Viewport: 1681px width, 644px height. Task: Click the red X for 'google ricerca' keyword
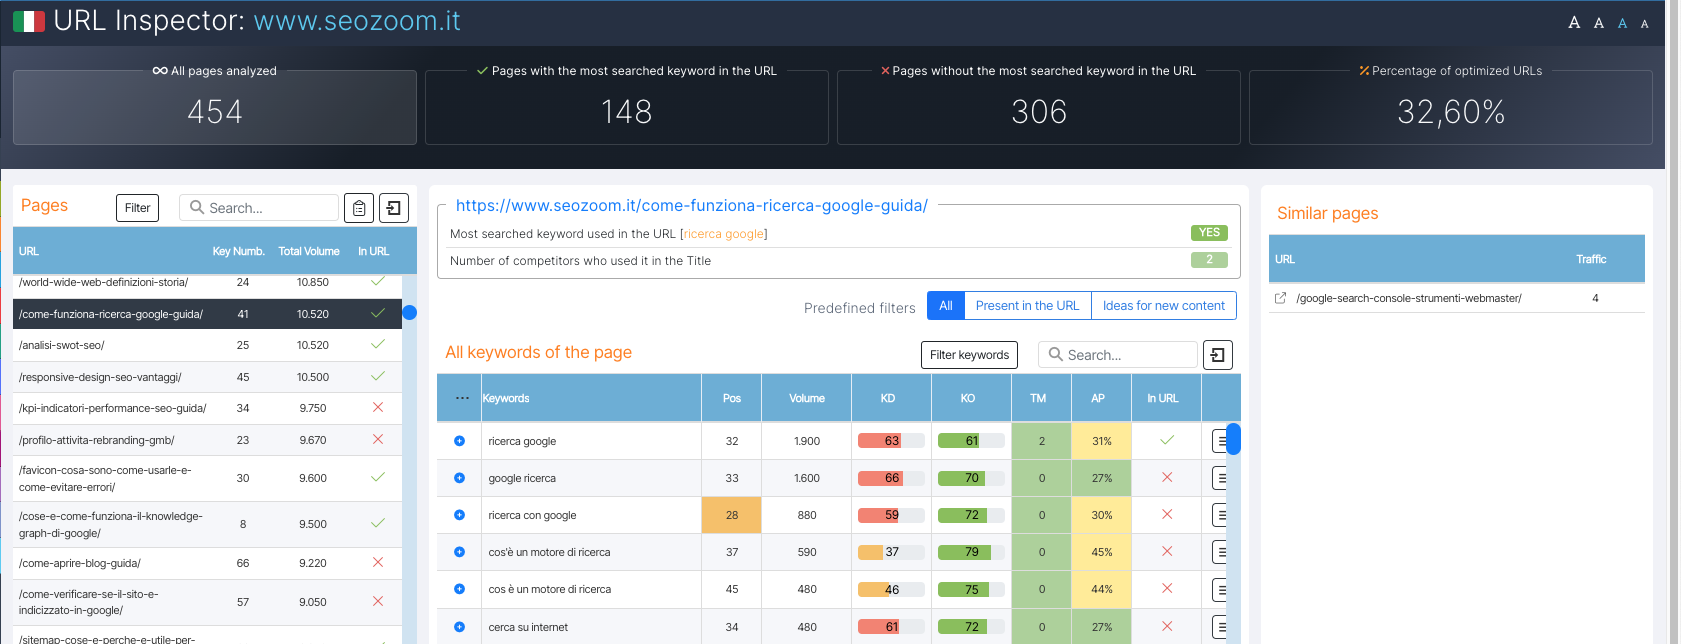[1167, 478]
